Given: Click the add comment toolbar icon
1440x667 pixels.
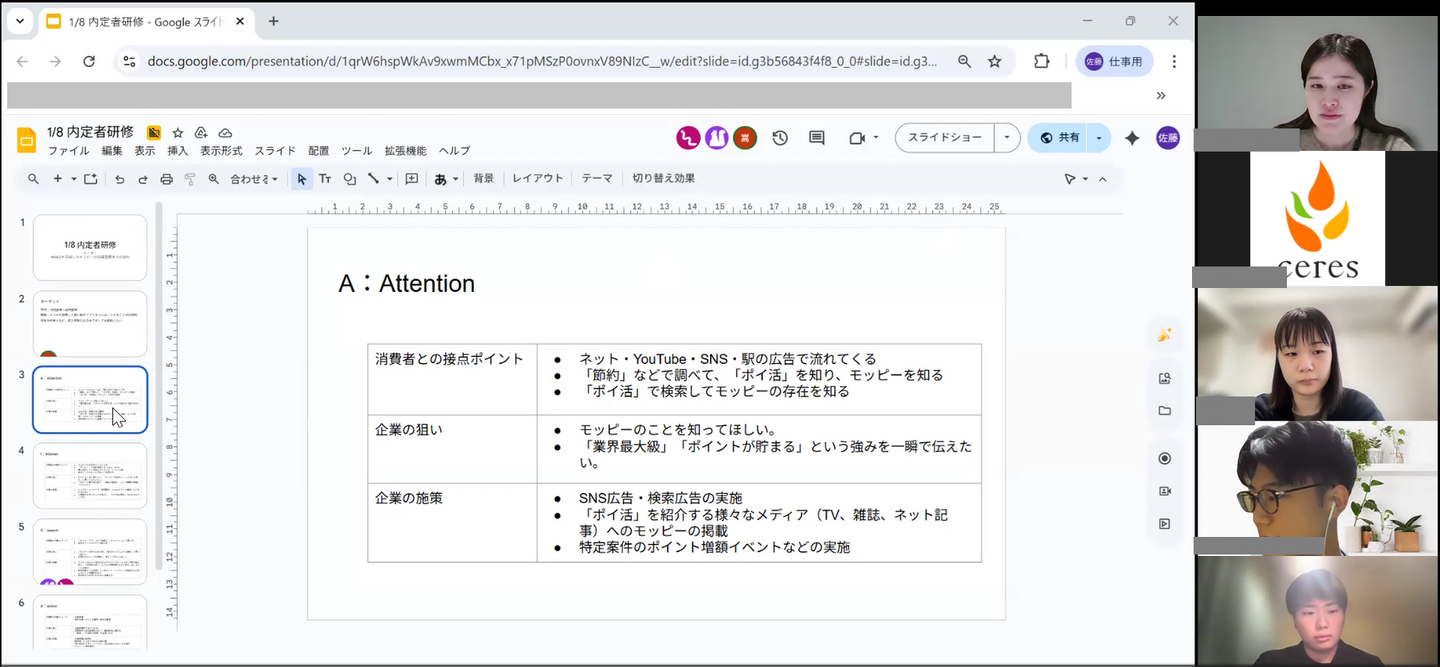Looking at the screenshot, I should click(x=411, y=179).
